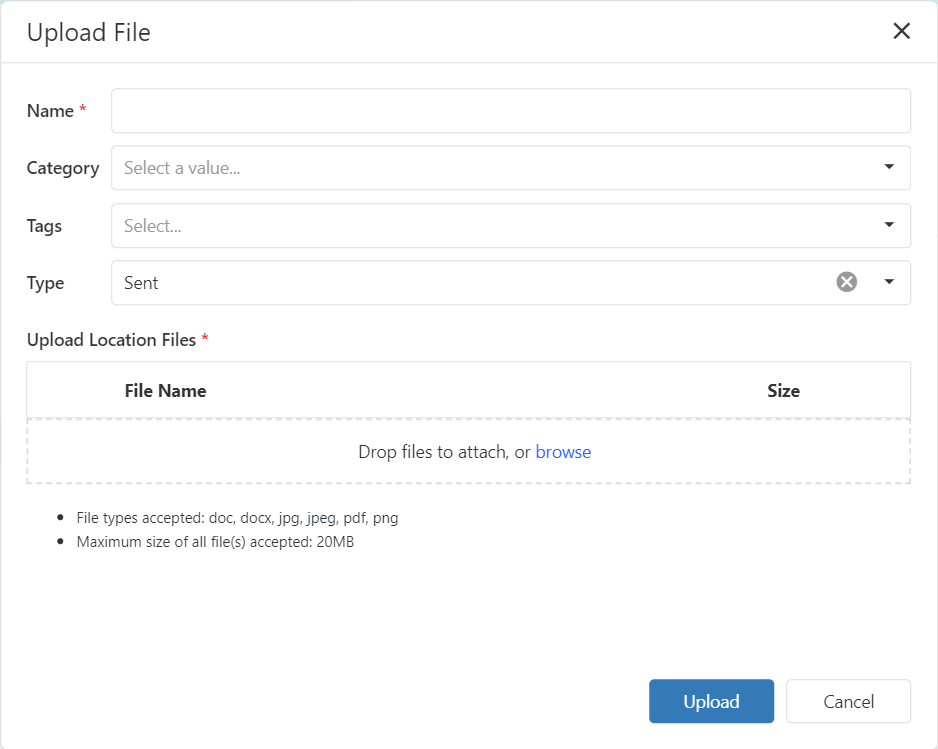Click the Size column header
Image resolution: width=938 pixels, height=749 pixels.
click(x=784, y=391)
